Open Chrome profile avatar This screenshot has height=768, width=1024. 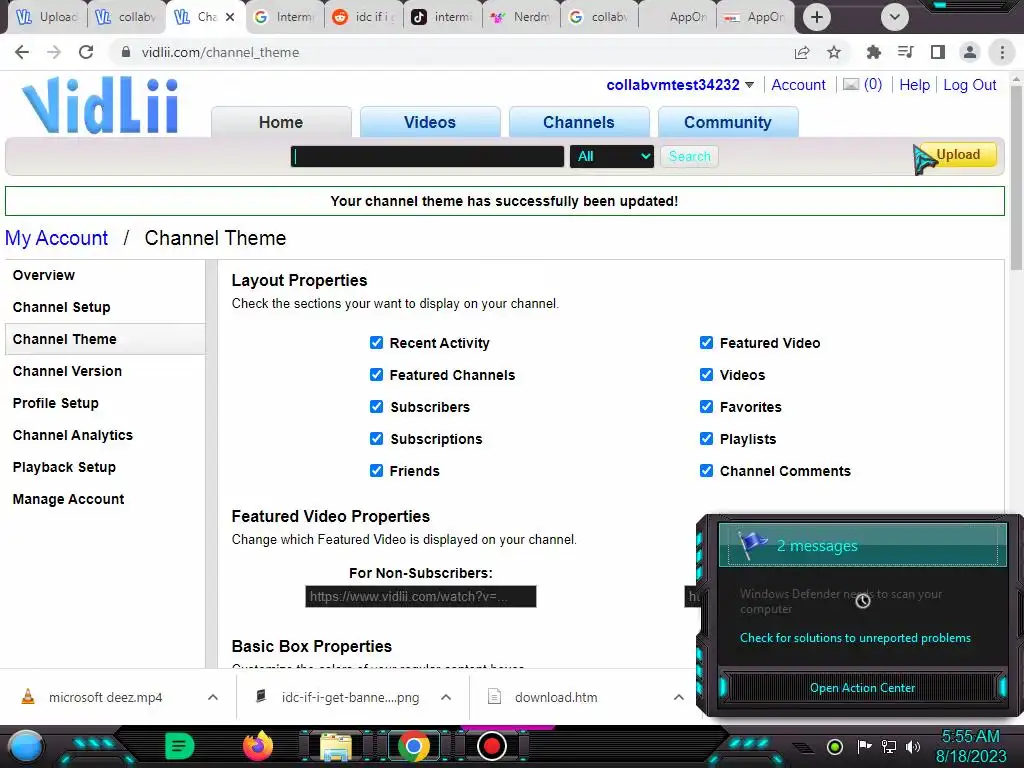[970, 52]
